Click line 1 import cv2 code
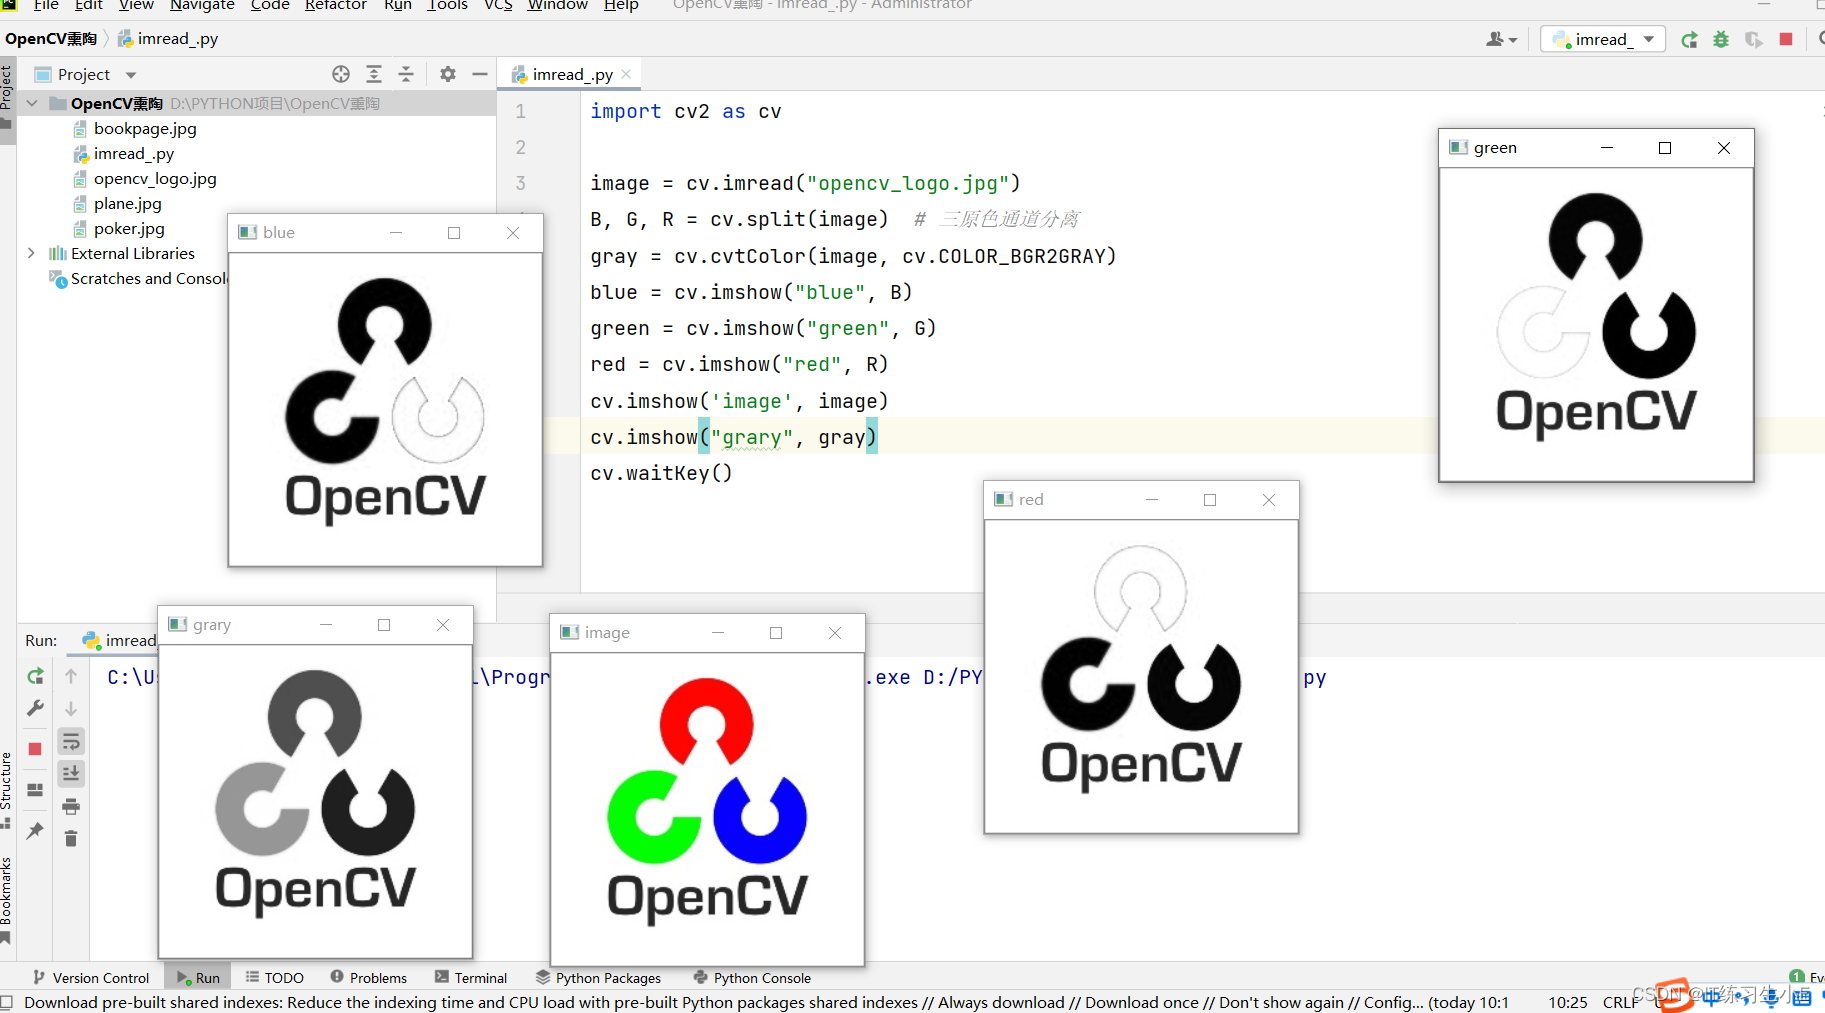This screenshot has height=1013, width=1825. (685, 111)
